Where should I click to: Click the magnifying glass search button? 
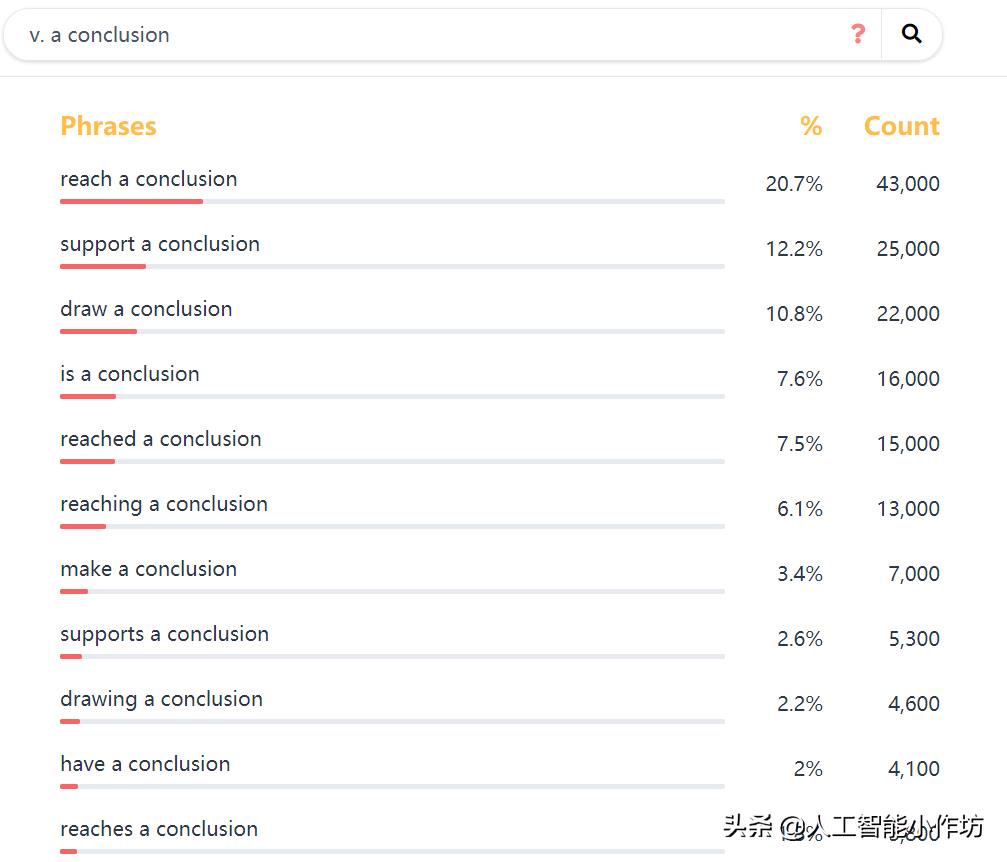tap(911, 35)
